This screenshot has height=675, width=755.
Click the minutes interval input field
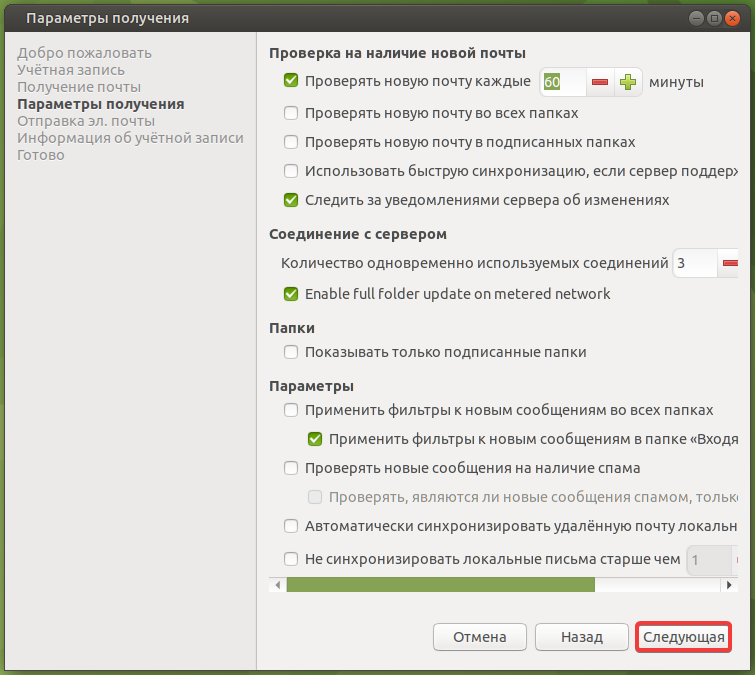pos(562,82)
